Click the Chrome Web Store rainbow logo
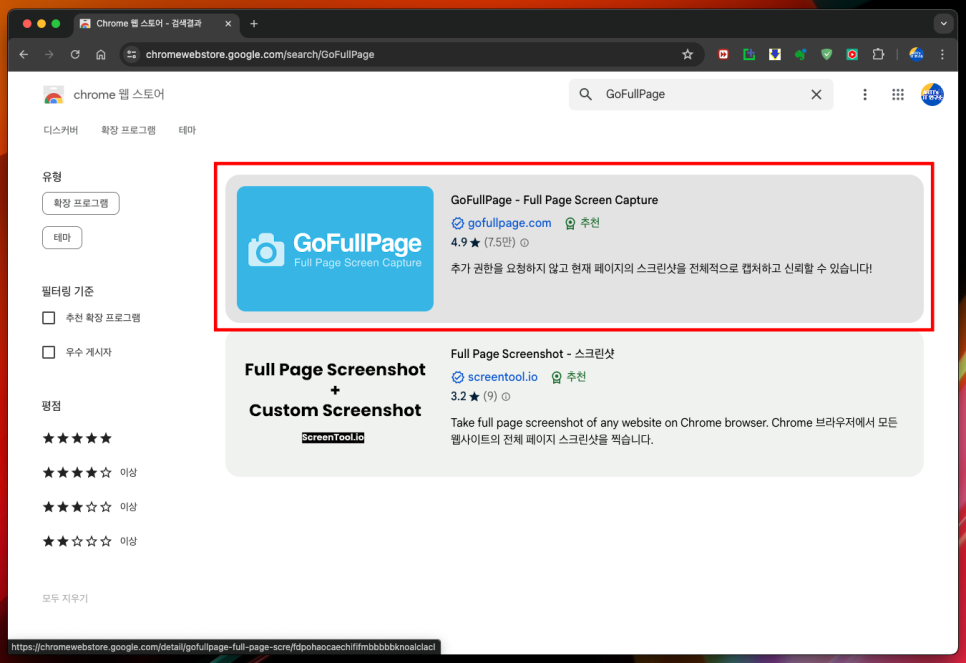966x663 pixels. point(54,95)
